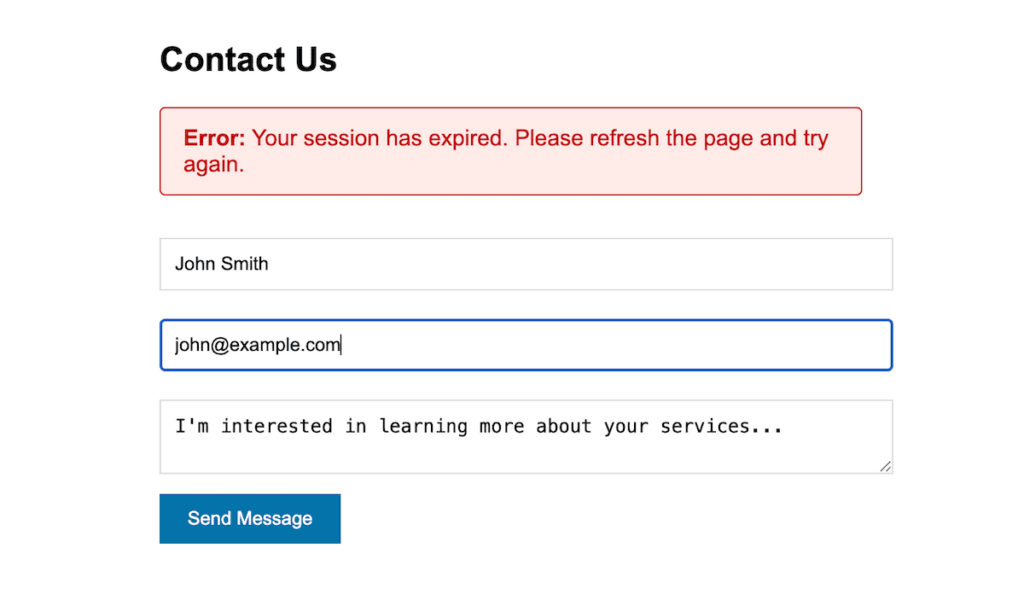1024x600 pixels.
Task: Click the word again in the error message
Action: [211, 164]
